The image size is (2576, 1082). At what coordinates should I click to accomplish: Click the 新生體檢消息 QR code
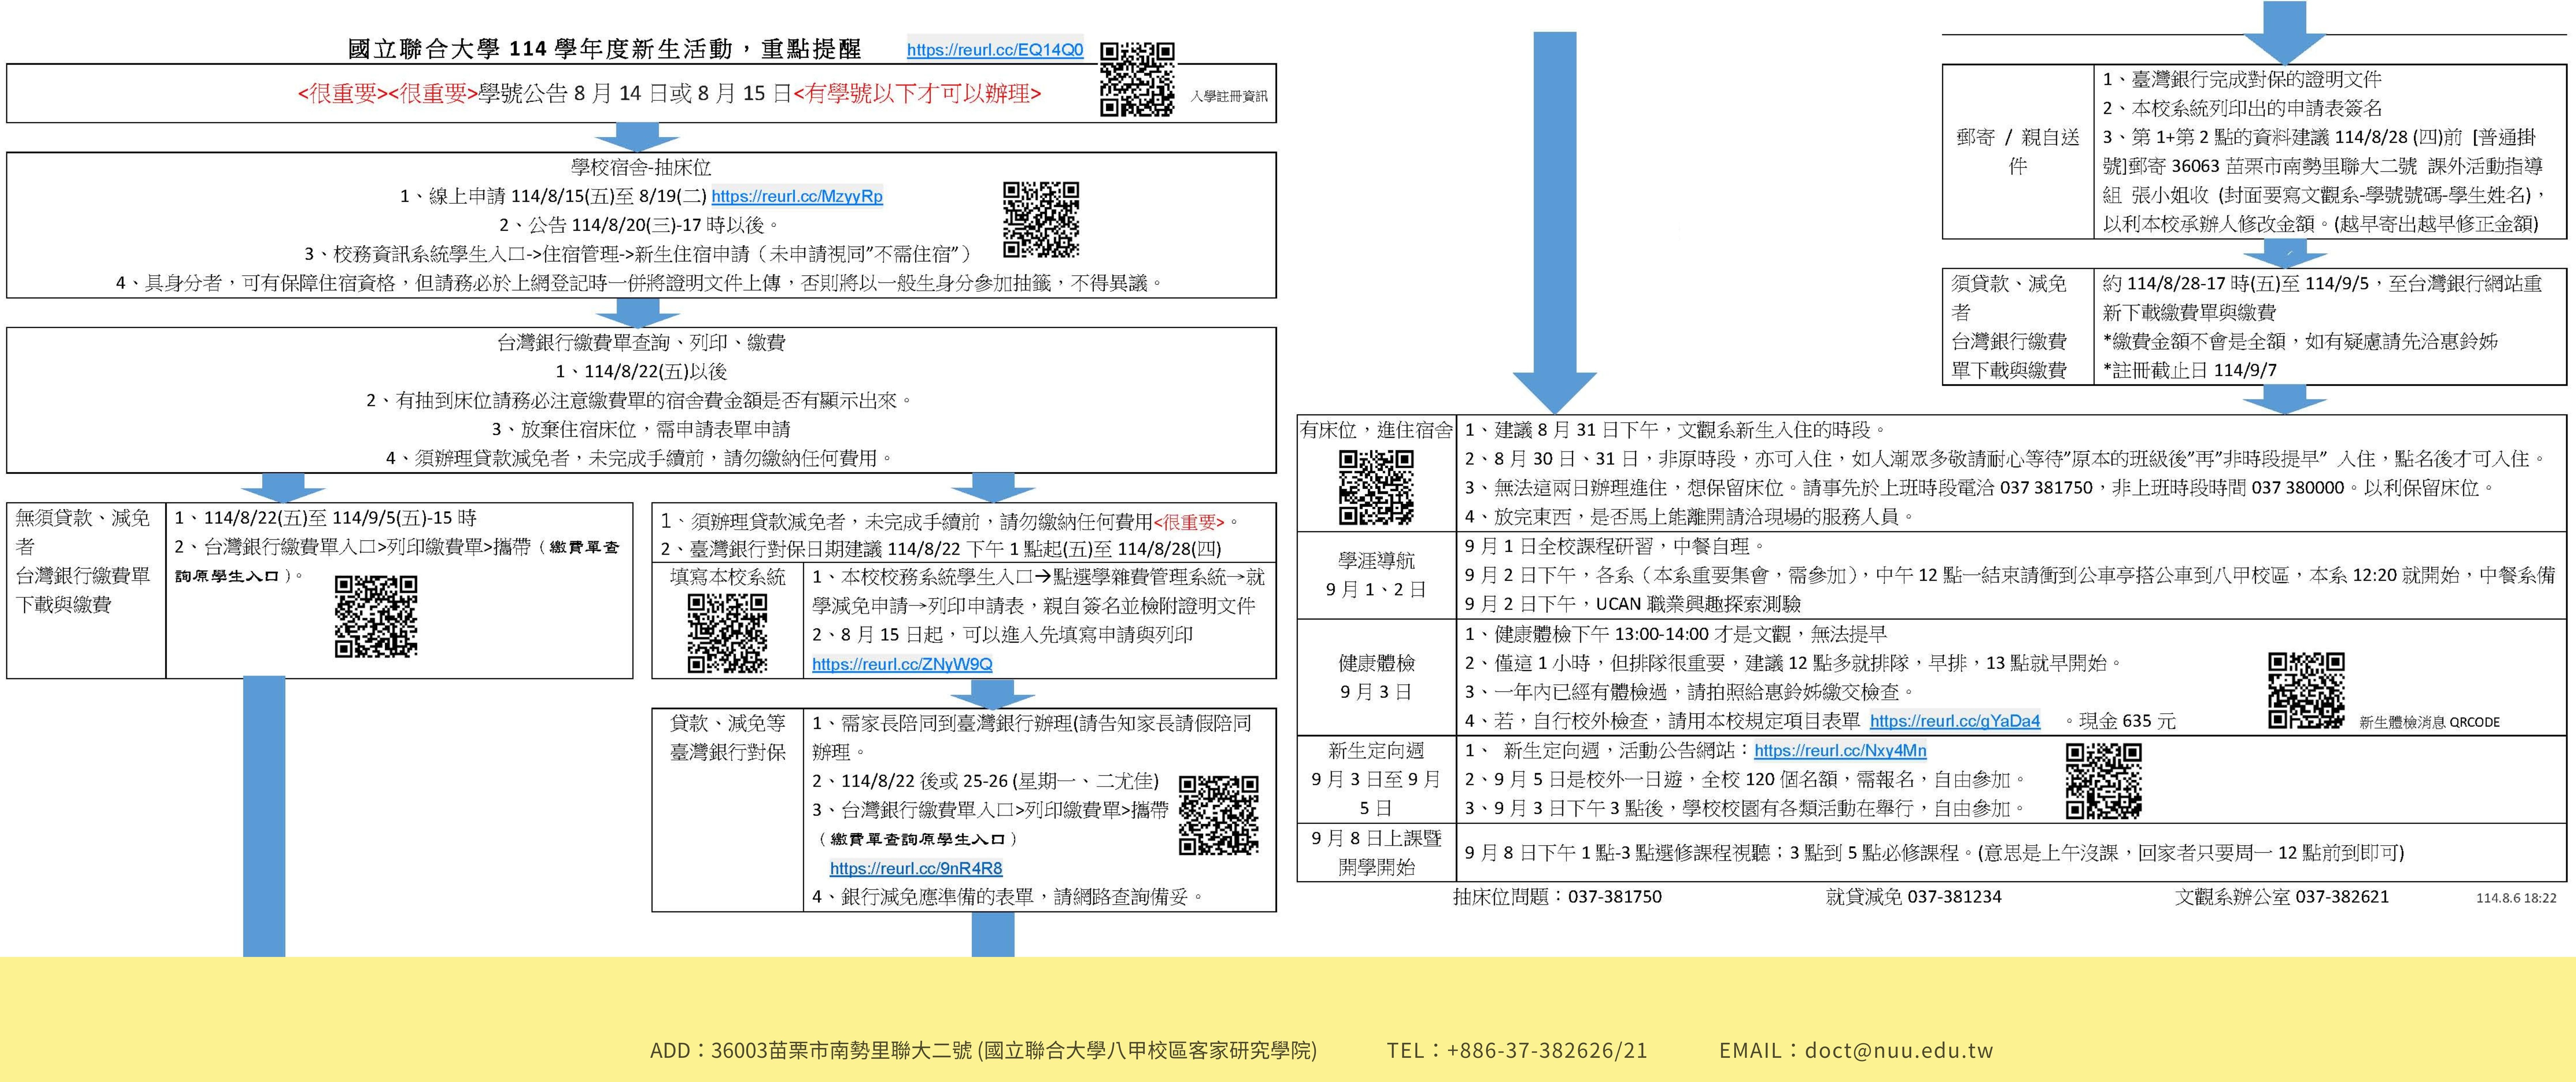point(2306,690)
